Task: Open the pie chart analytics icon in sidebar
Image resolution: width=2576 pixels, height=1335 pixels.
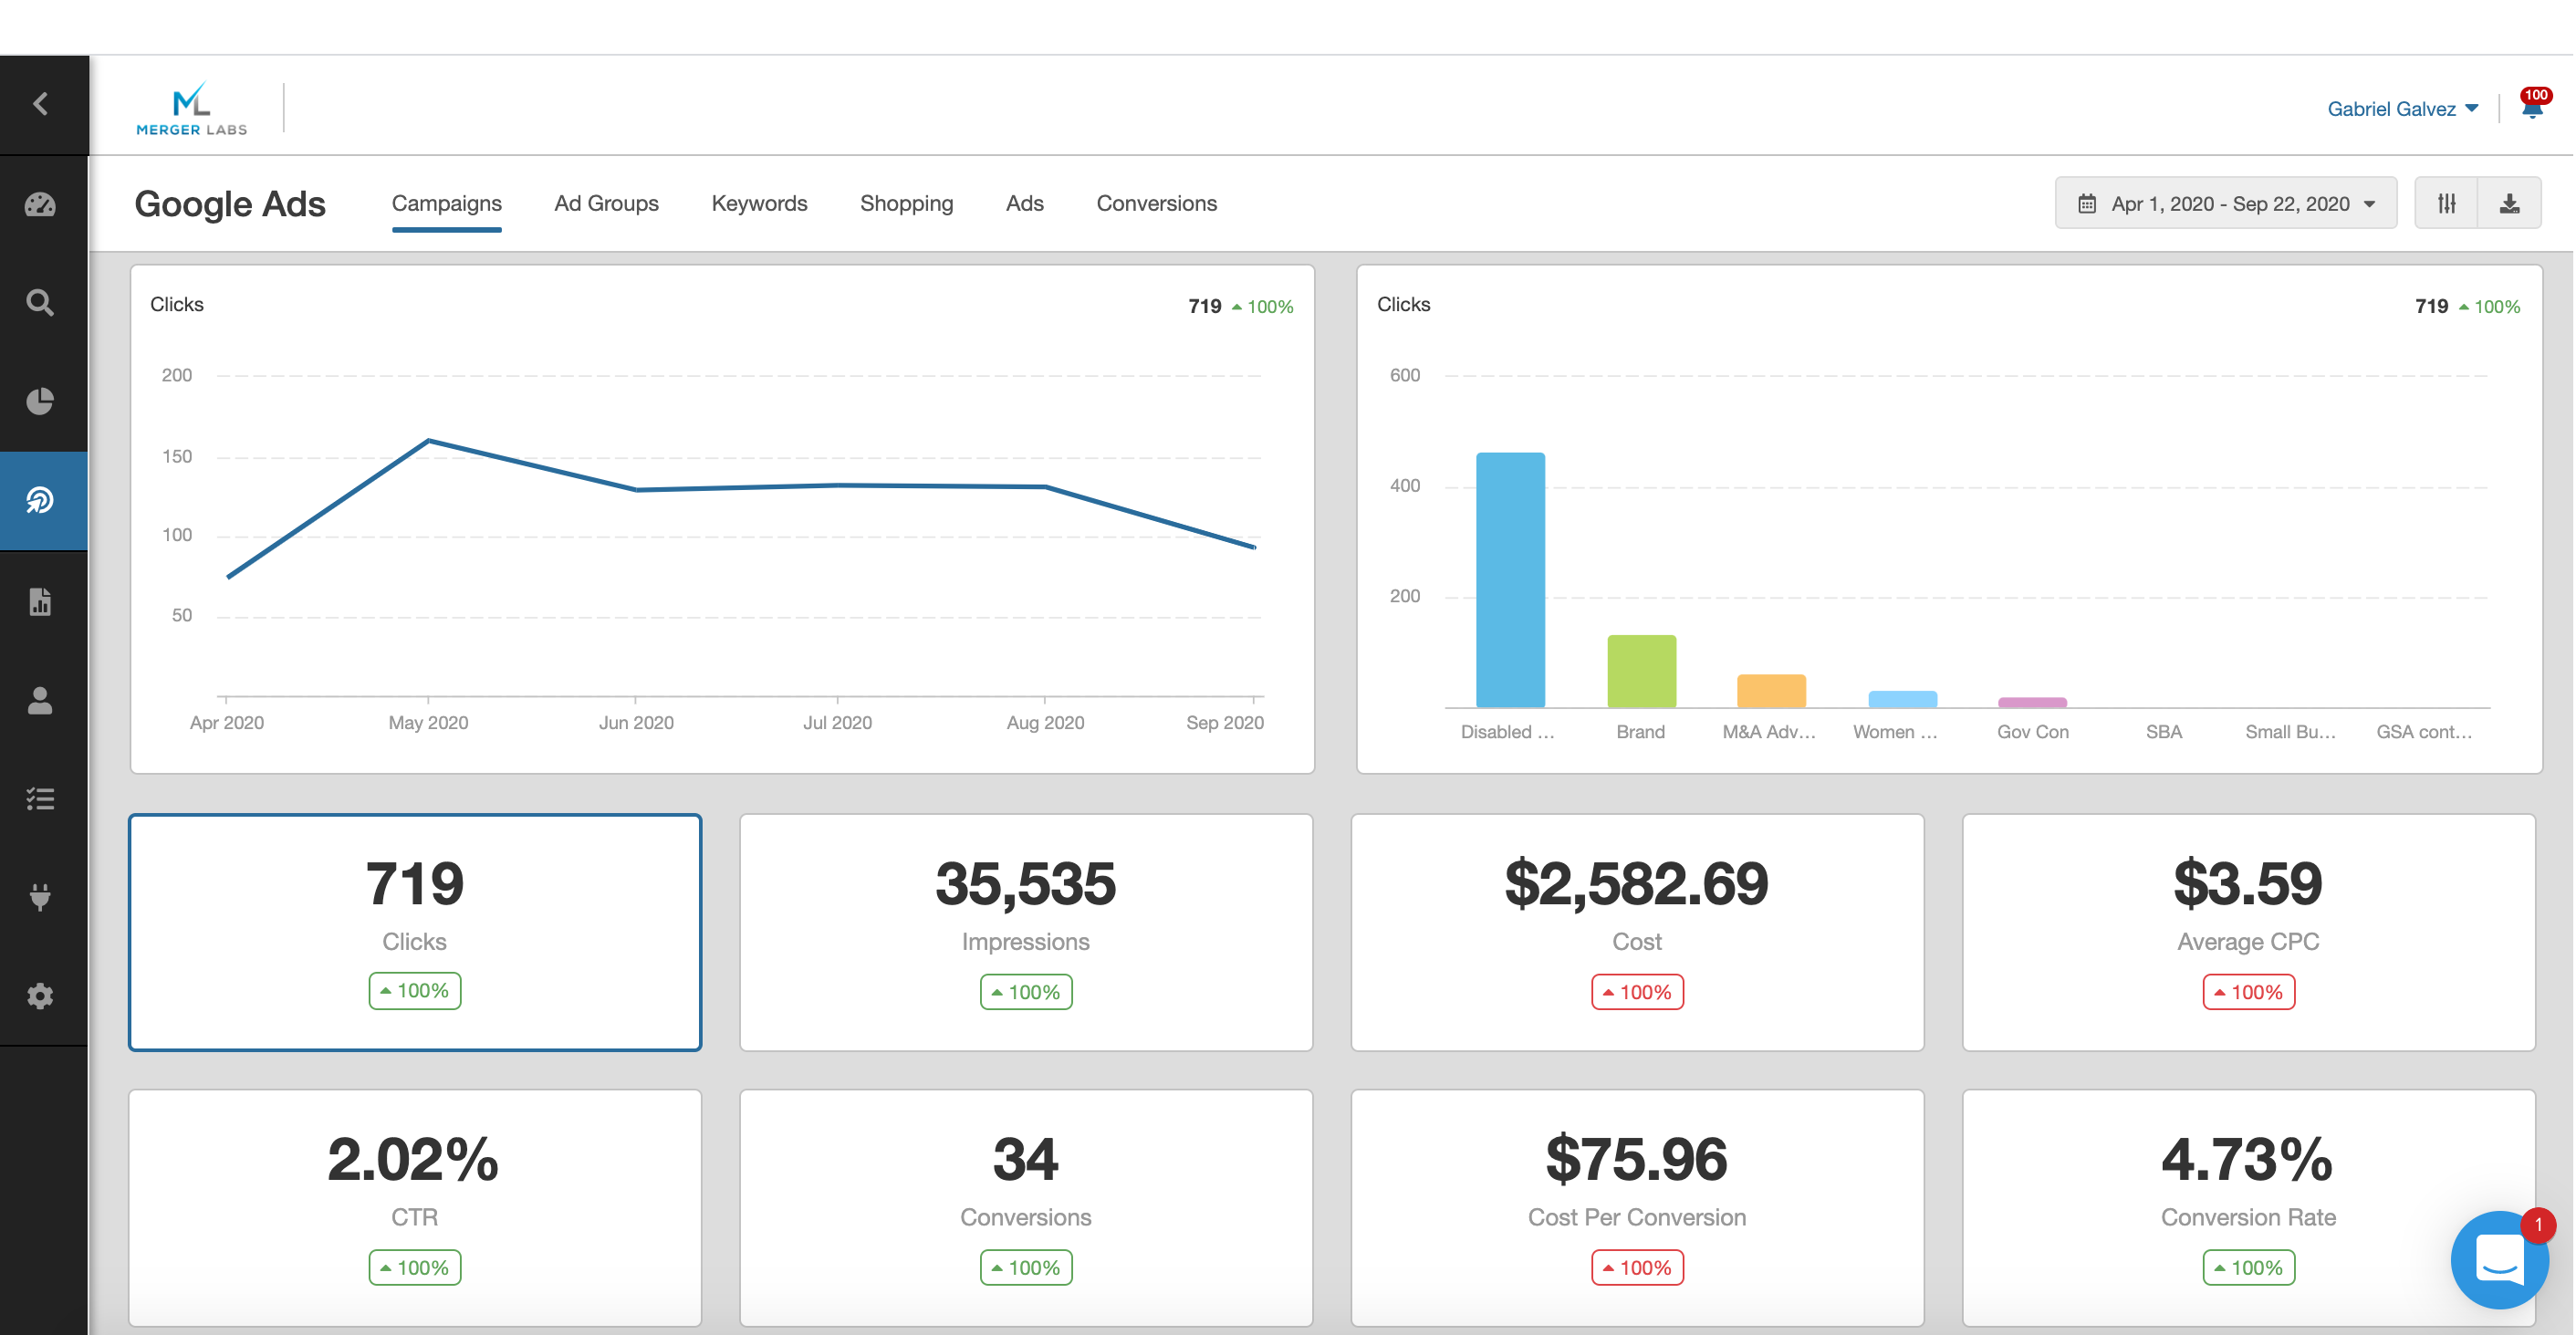Action: pos(41,402)
